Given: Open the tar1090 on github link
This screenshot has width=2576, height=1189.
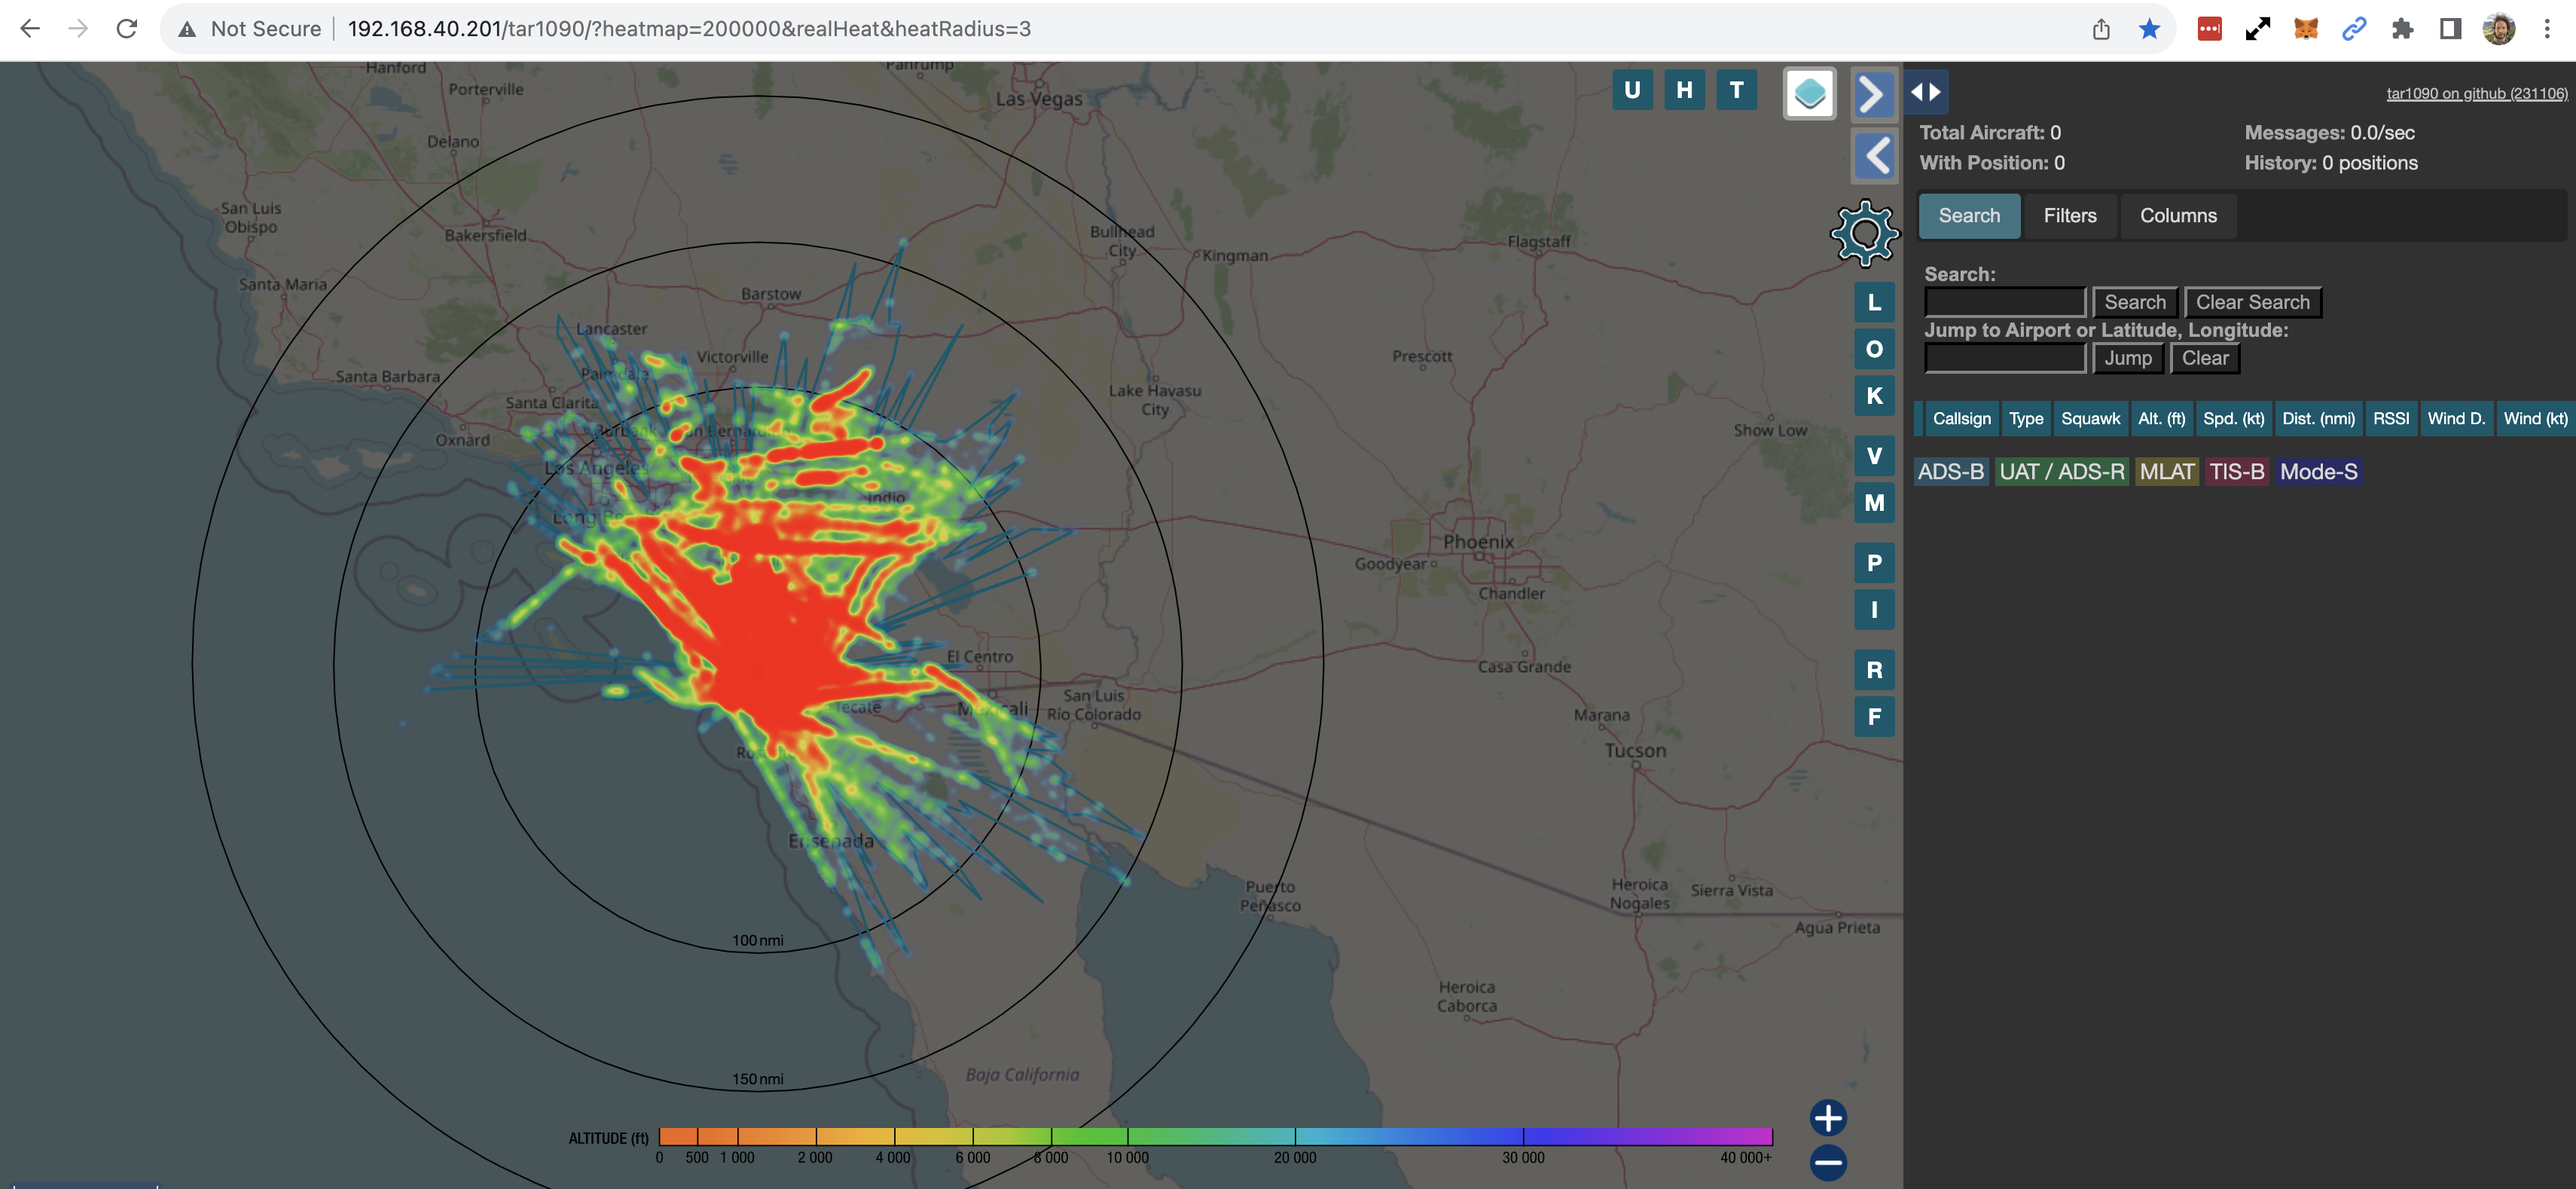Looking at the screenshot, I should point(2476,94).
